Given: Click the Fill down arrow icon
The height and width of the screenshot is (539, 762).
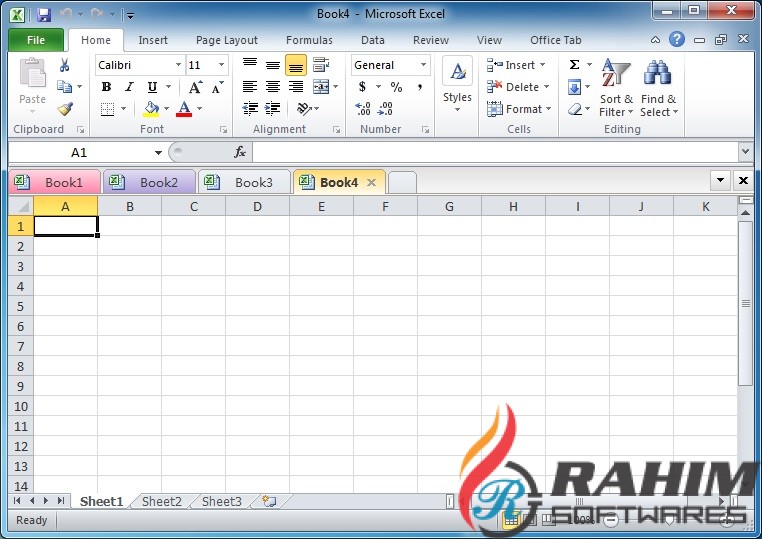Looking at the screenshot, I should coord(574,87).
